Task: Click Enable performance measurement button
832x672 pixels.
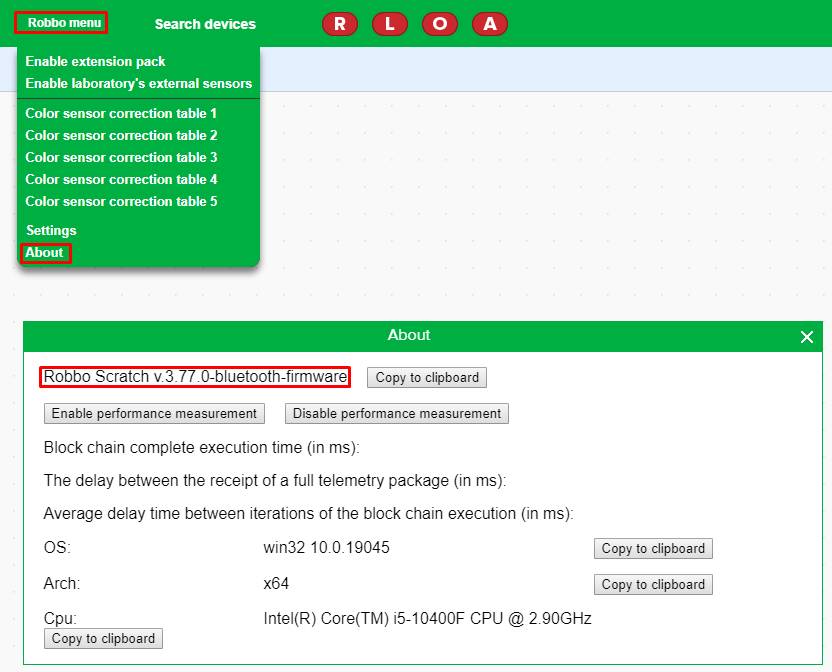Action: pyautogui.click(x=154, y=413)
